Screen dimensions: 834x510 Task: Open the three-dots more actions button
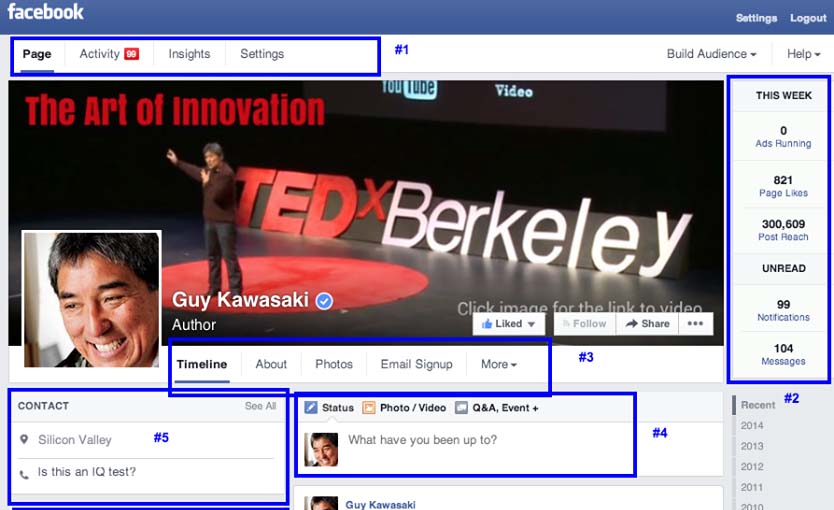[695, 323]
